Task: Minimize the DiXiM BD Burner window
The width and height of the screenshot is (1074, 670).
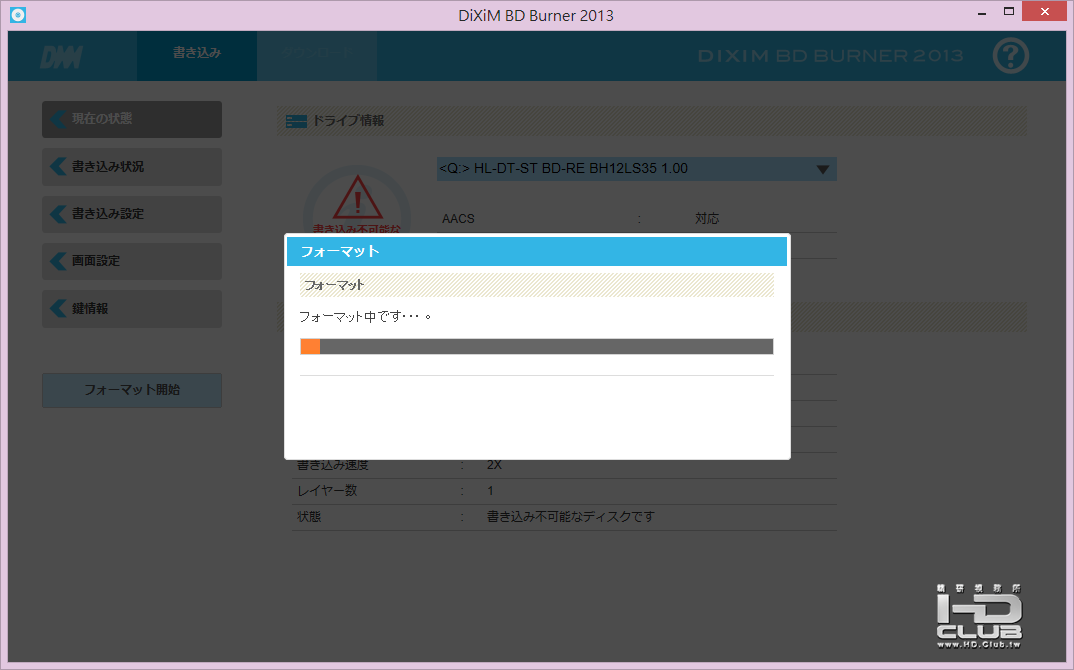Action: tap(982, 12)
